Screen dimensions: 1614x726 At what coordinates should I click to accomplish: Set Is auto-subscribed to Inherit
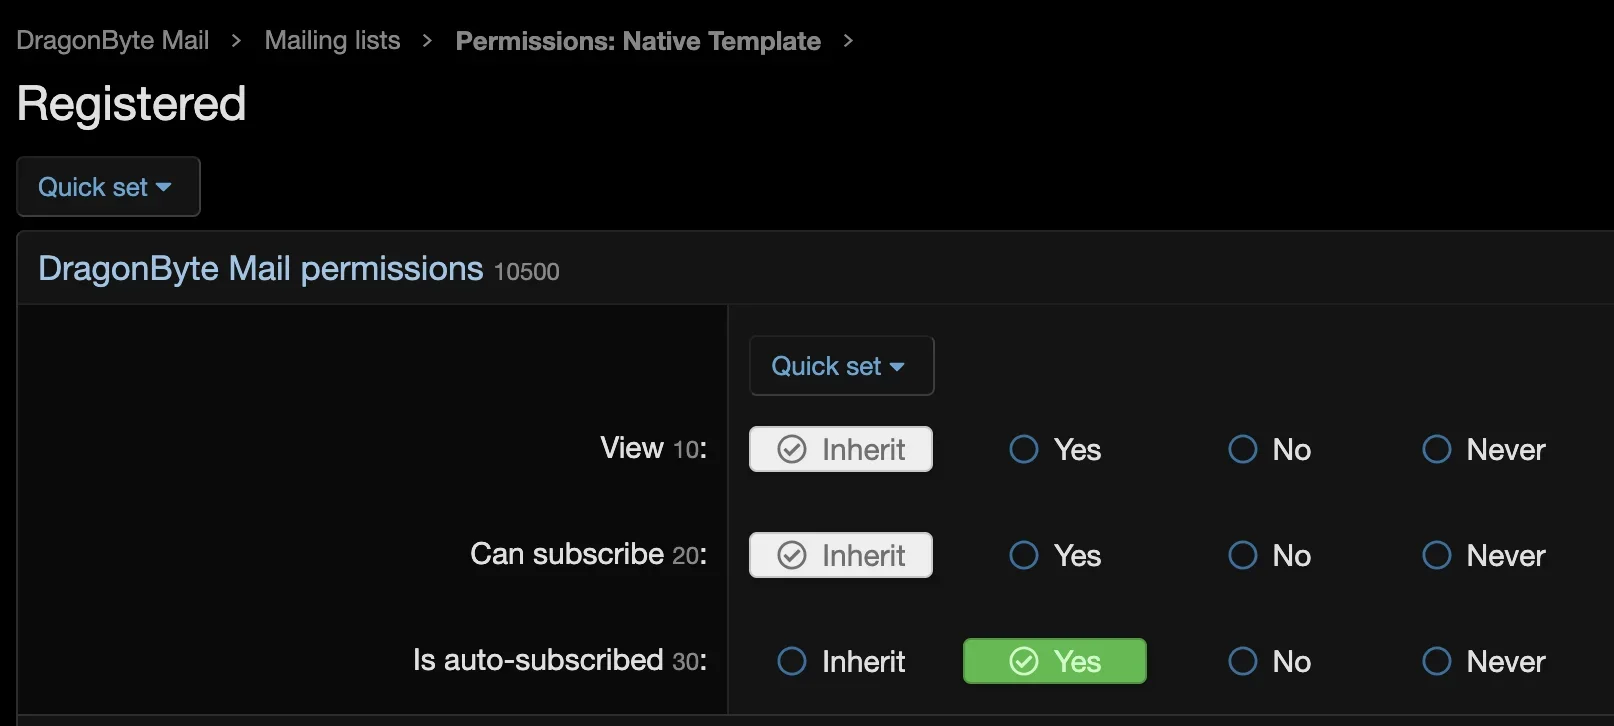pyautogui.click(x=841, y=661)
